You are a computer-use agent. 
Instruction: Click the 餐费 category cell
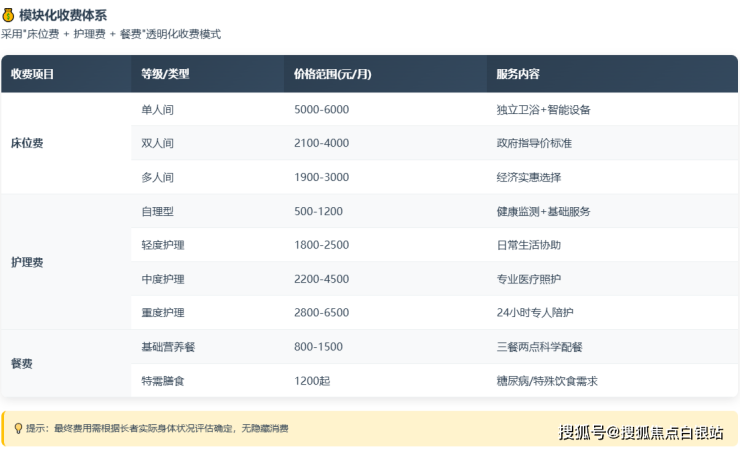pos(21,364)
